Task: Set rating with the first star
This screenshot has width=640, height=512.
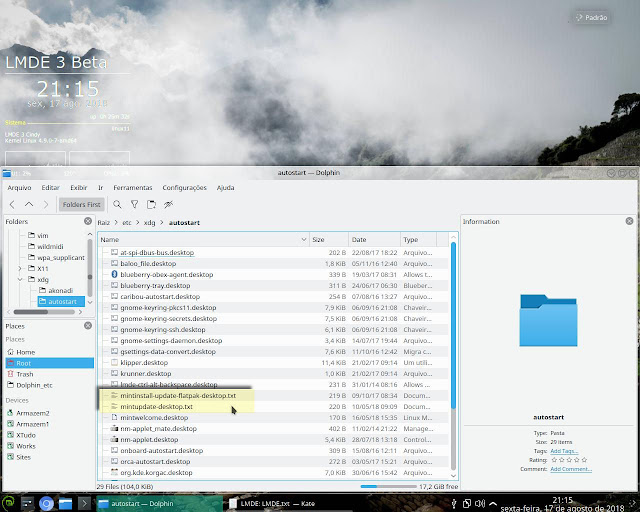Action: 554,460
